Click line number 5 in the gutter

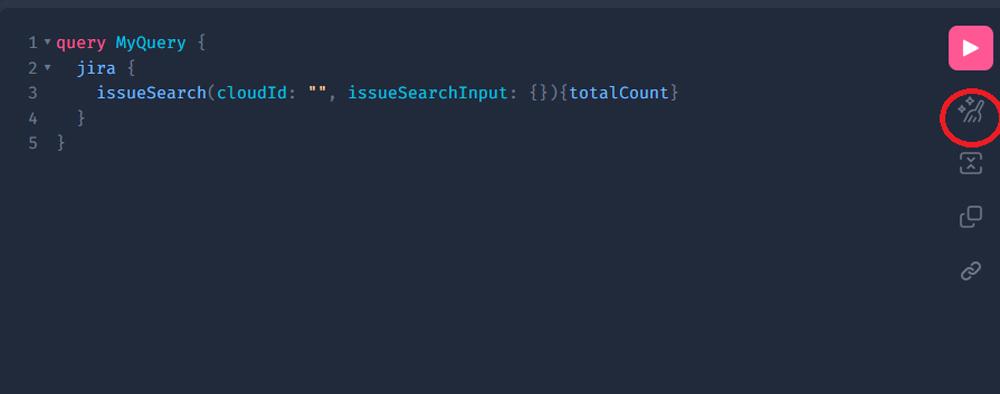[x=33, y=143]
